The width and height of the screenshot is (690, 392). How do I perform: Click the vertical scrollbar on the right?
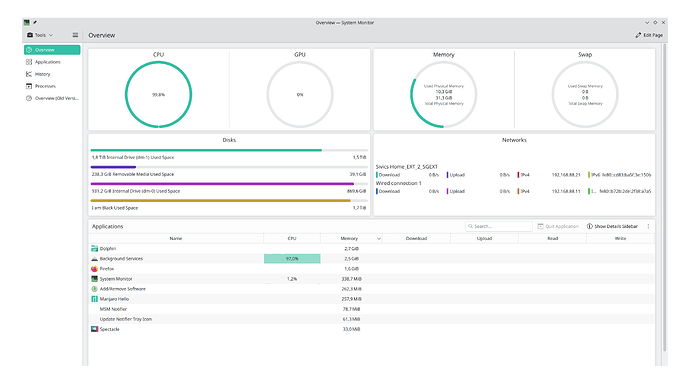[664, 198]
